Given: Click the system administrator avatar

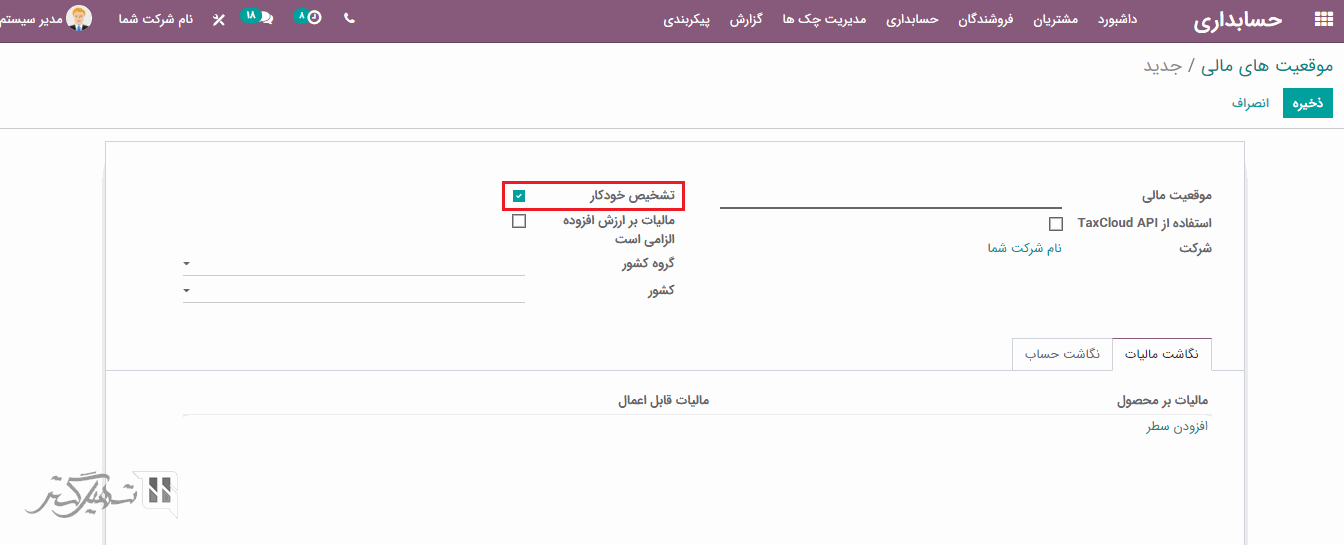Looking at the screenshot, I should coord(79,19).
